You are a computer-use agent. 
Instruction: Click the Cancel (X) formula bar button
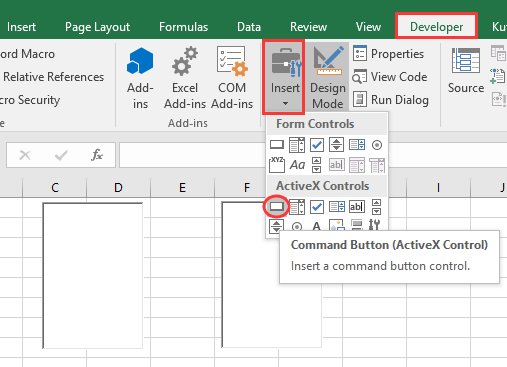25,155
